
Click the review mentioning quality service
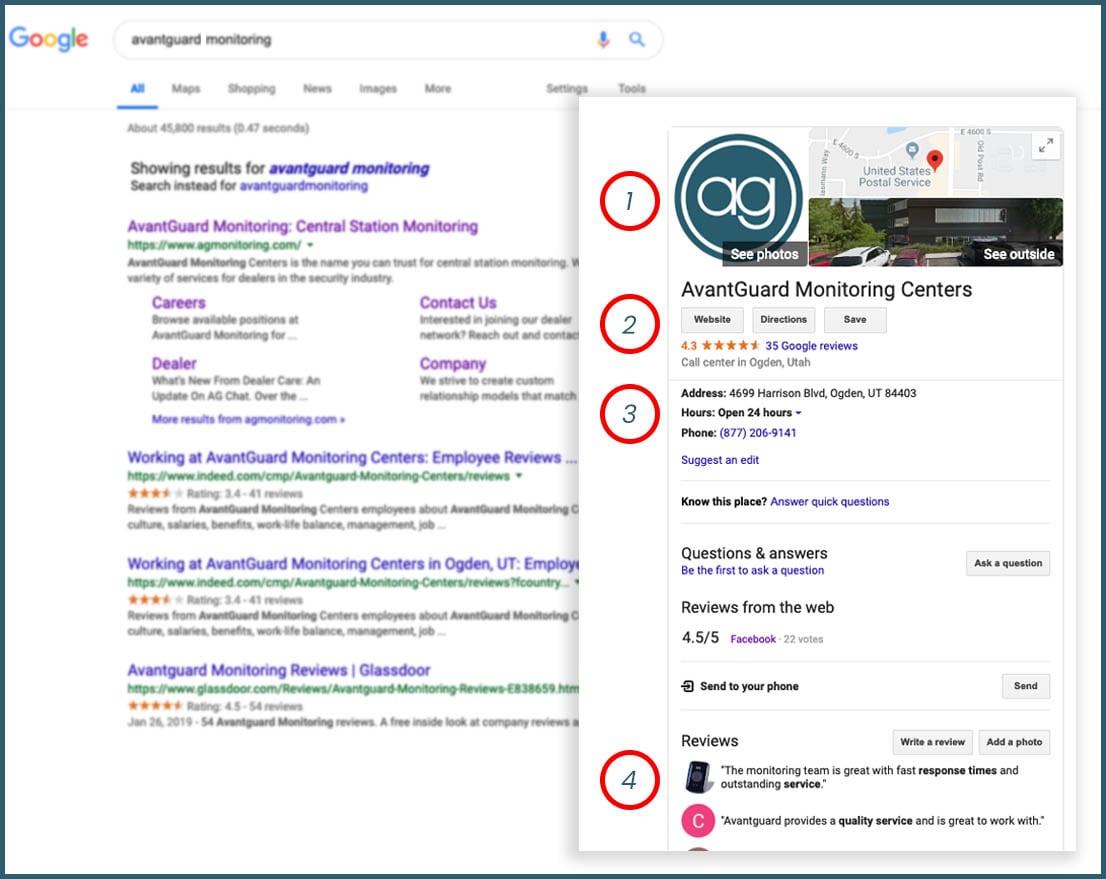click(x=882, y=820)
